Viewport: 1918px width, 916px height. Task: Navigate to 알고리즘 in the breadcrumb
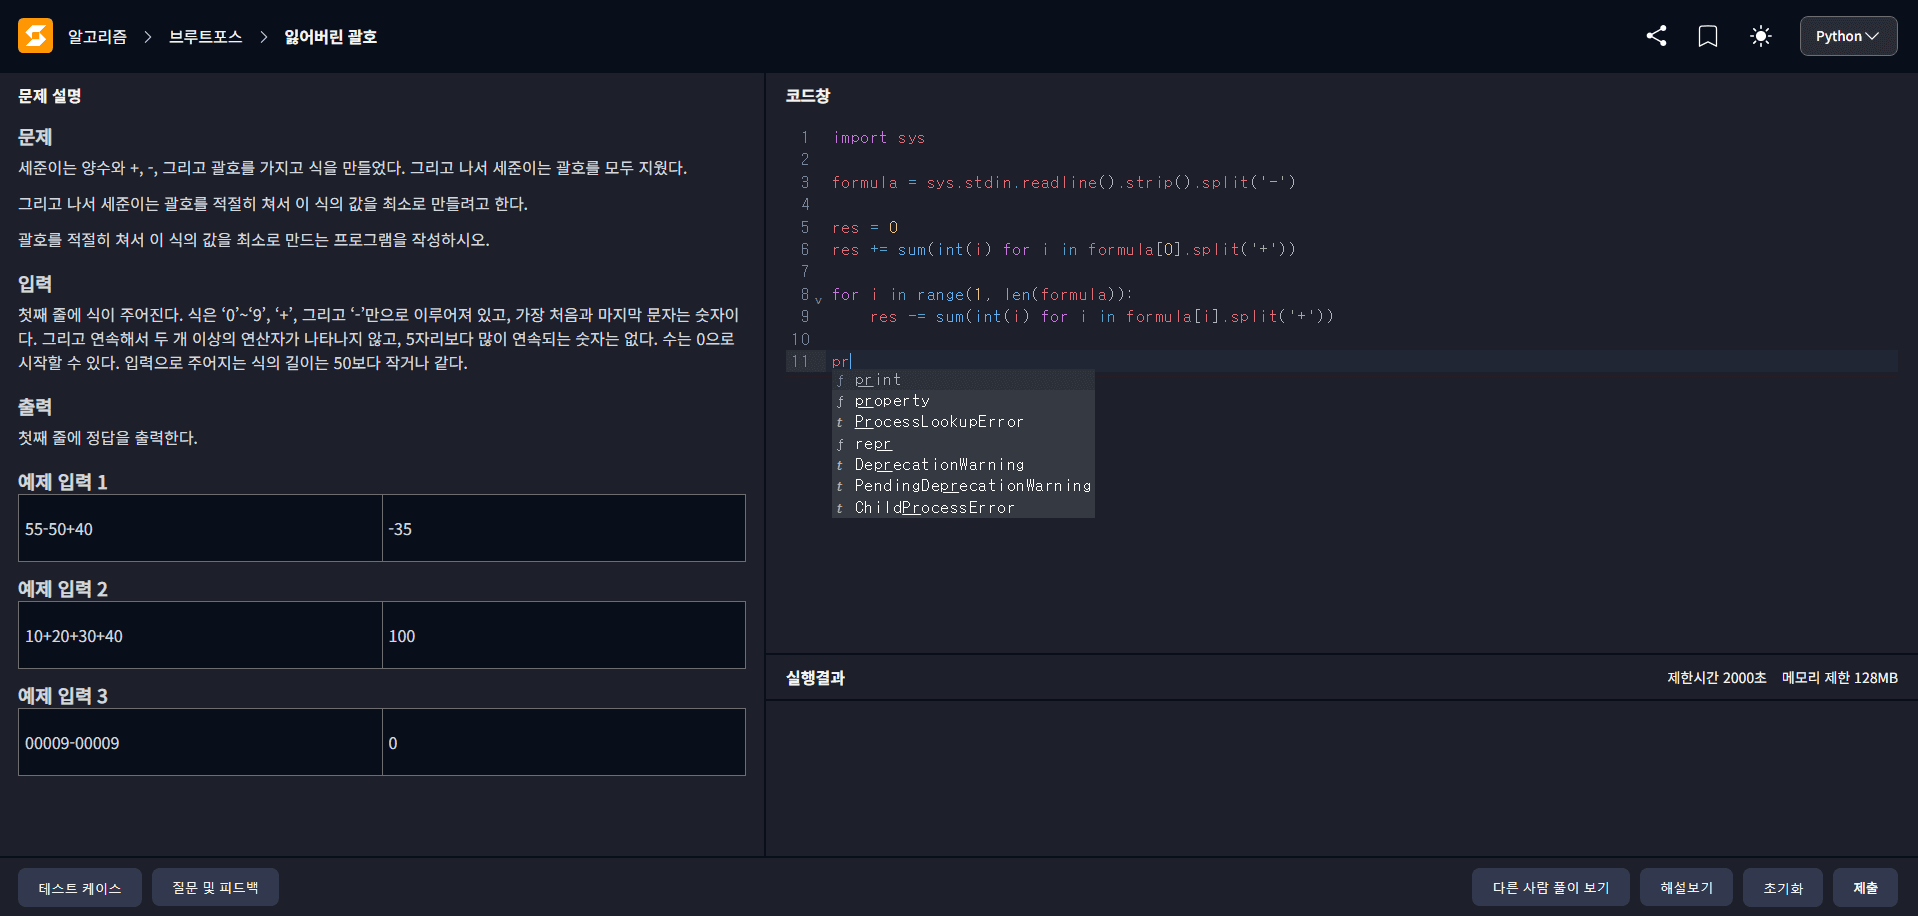(x=97, y=36)
